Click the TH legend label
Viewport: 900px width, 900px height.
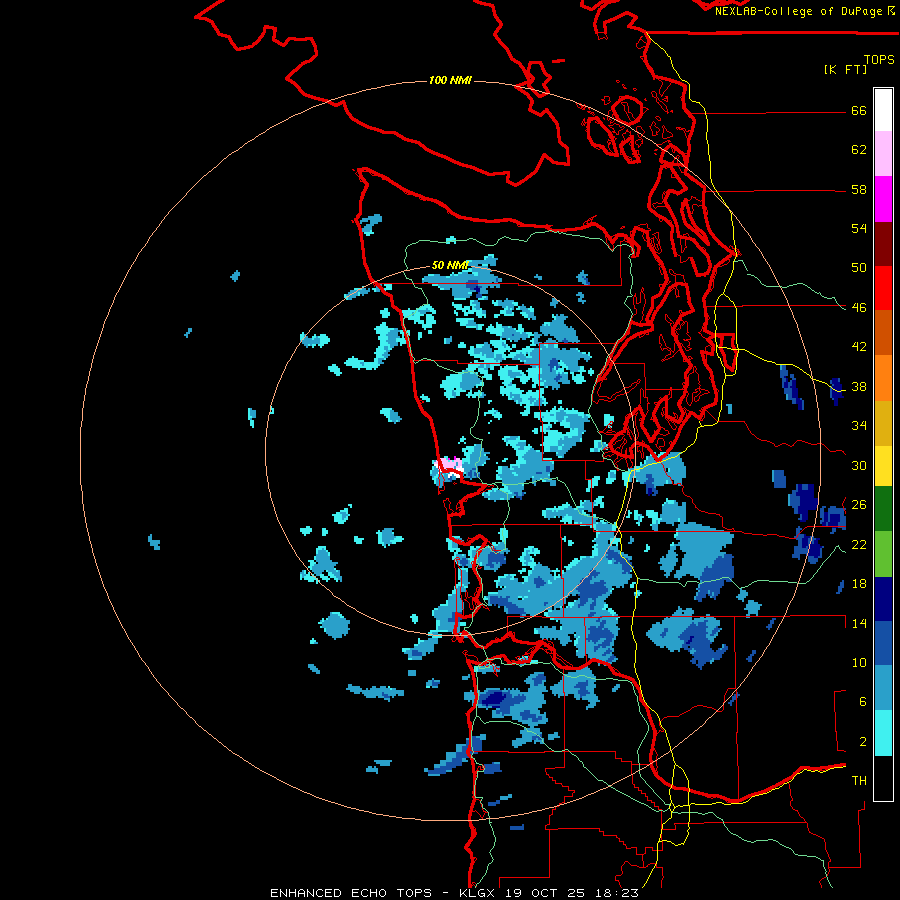[859, 781]
